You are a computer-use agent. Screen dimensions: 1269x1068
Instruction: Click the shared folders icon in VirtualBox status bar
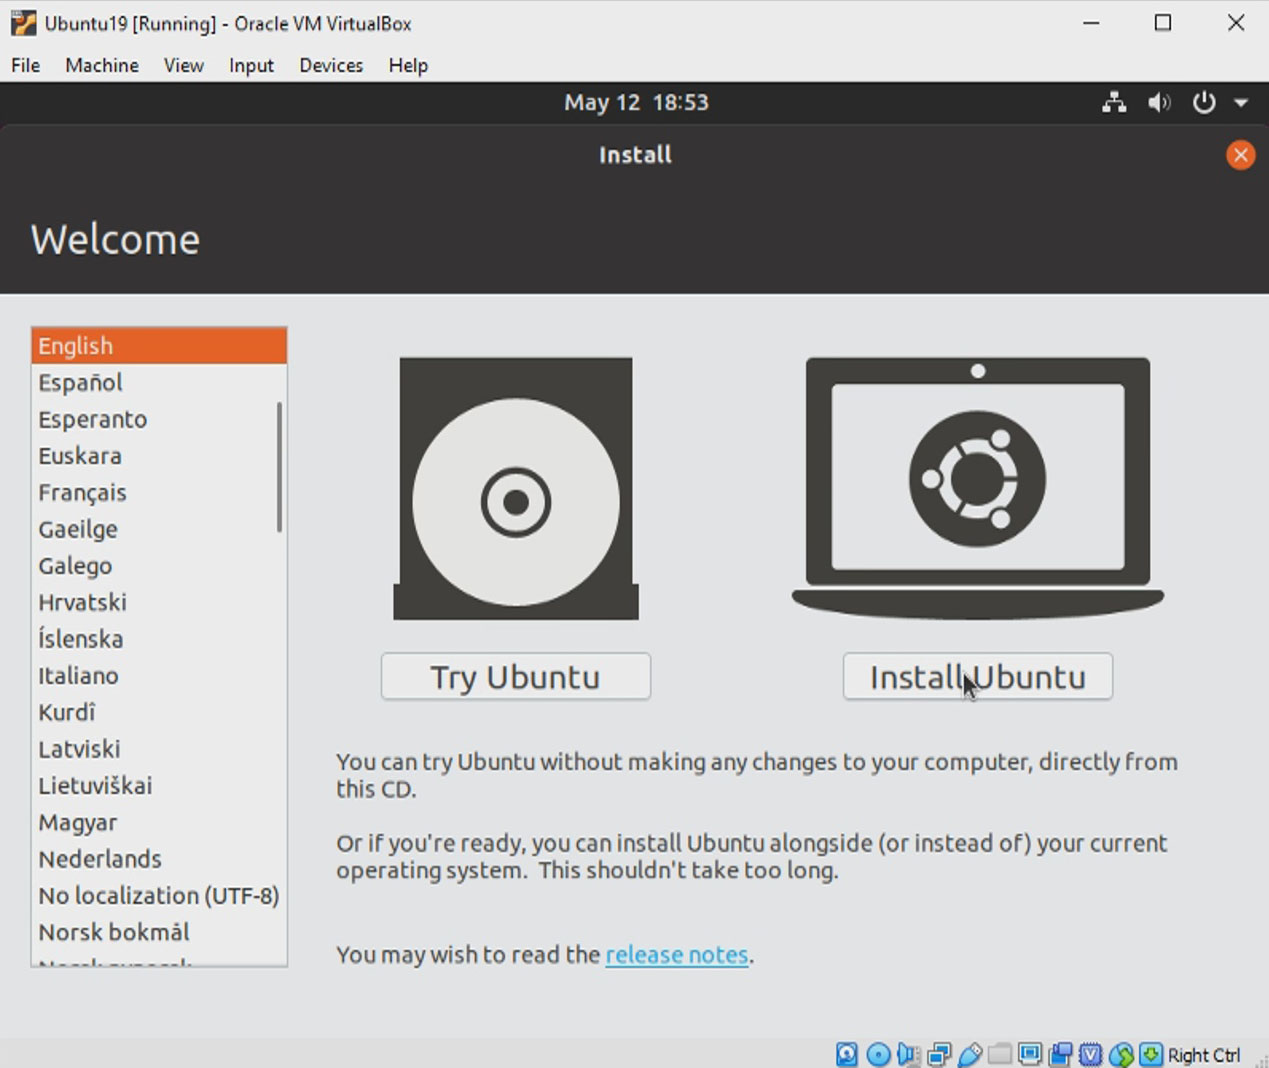point(998,1054)
